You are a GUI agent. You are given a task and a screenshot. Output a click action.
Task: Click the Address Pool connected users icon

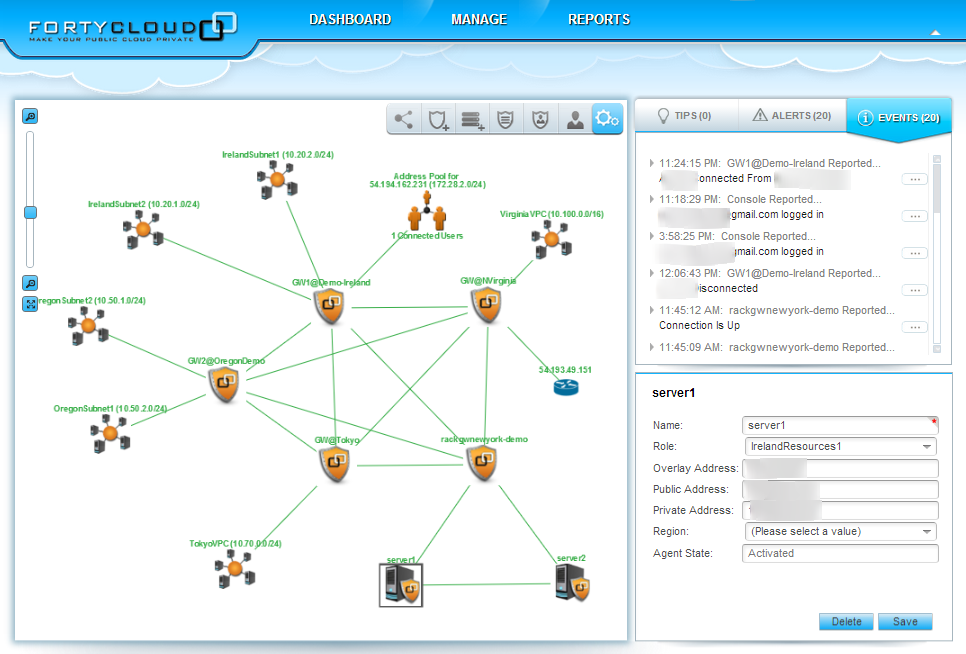427,210
